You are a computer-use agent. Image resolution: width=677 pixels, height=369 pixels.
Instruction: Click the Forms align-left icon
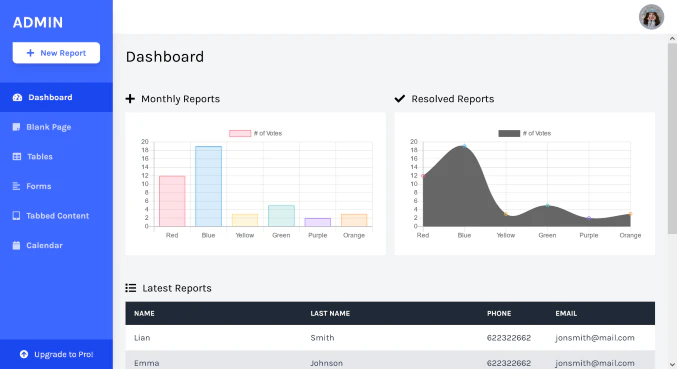click(x=16, y=186)
